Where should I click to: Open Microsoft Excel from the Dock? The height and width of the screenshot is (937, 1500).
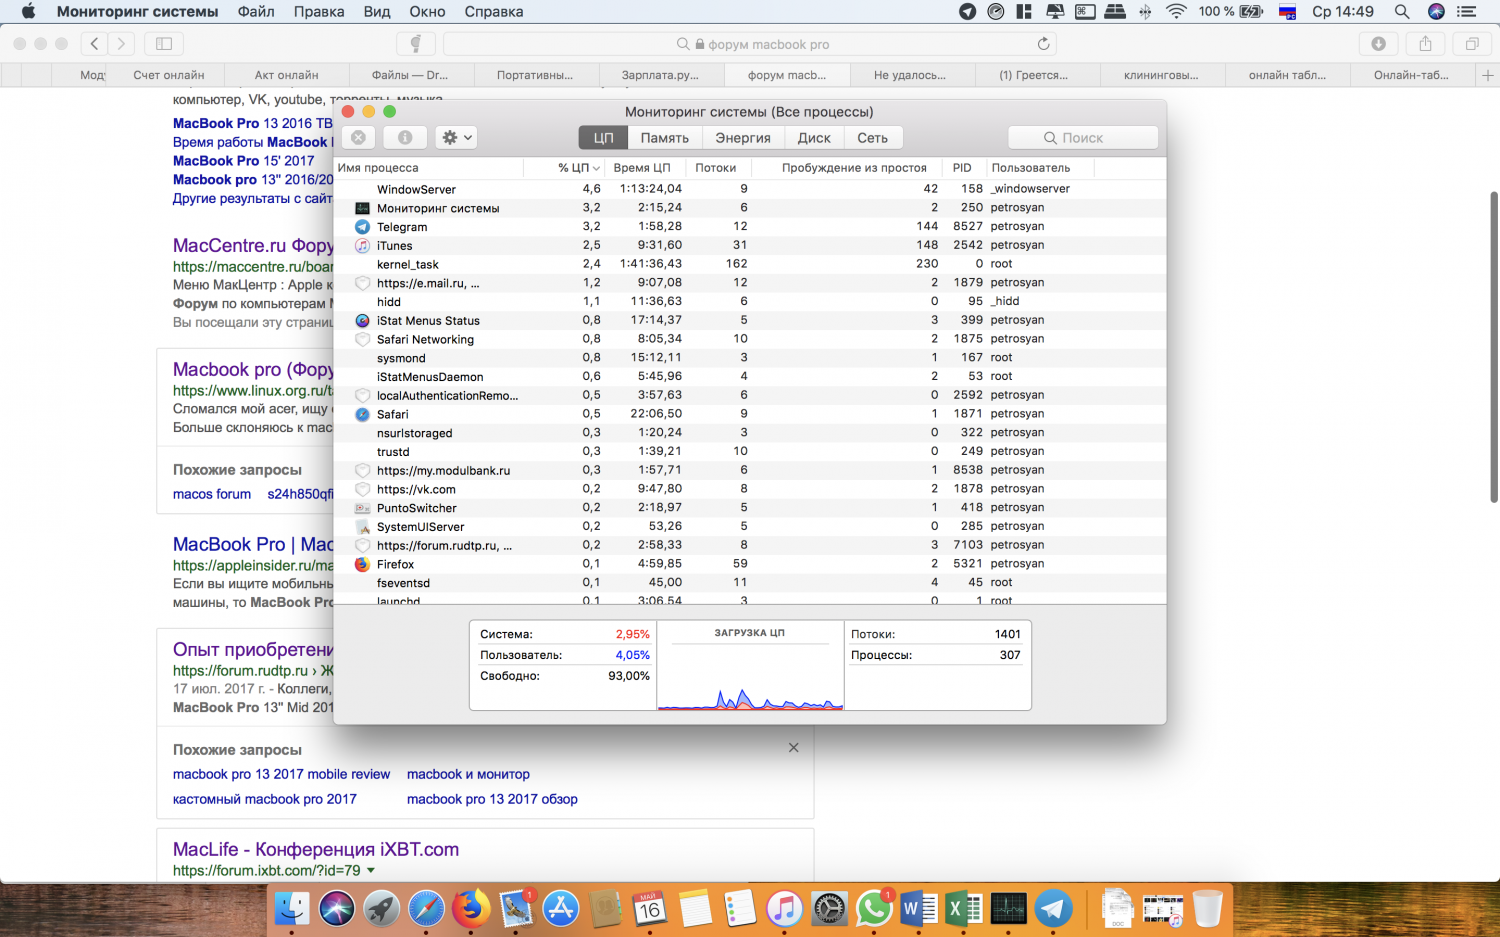pyautogui.click(x=964, y=908)
